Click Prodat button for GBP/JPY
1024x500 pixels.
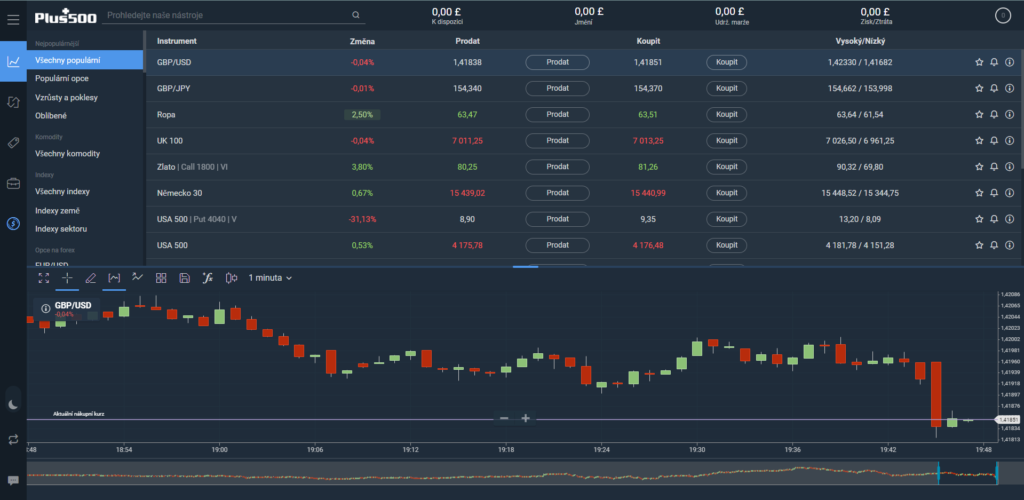(x=558, y=88)
